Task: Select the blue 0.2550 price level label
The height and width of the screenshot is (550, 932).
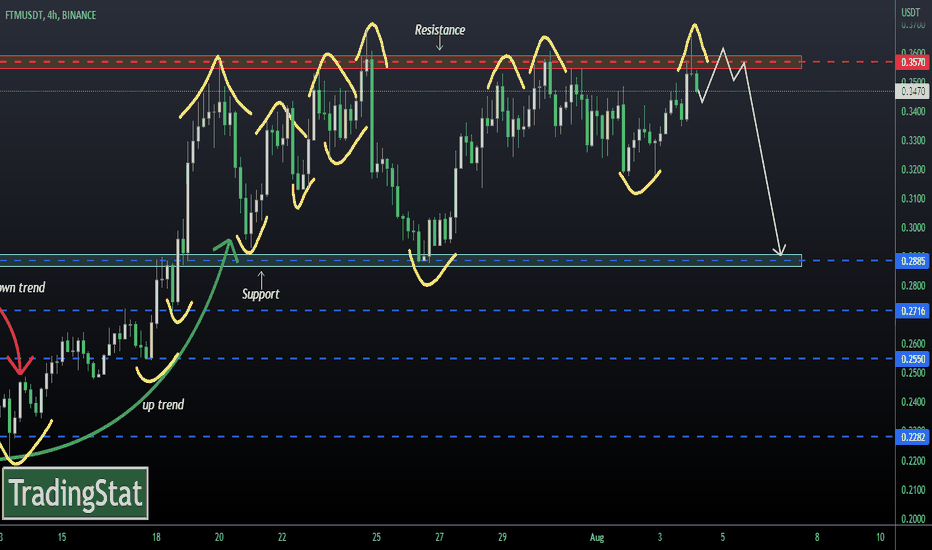Action: coord(912,359)
